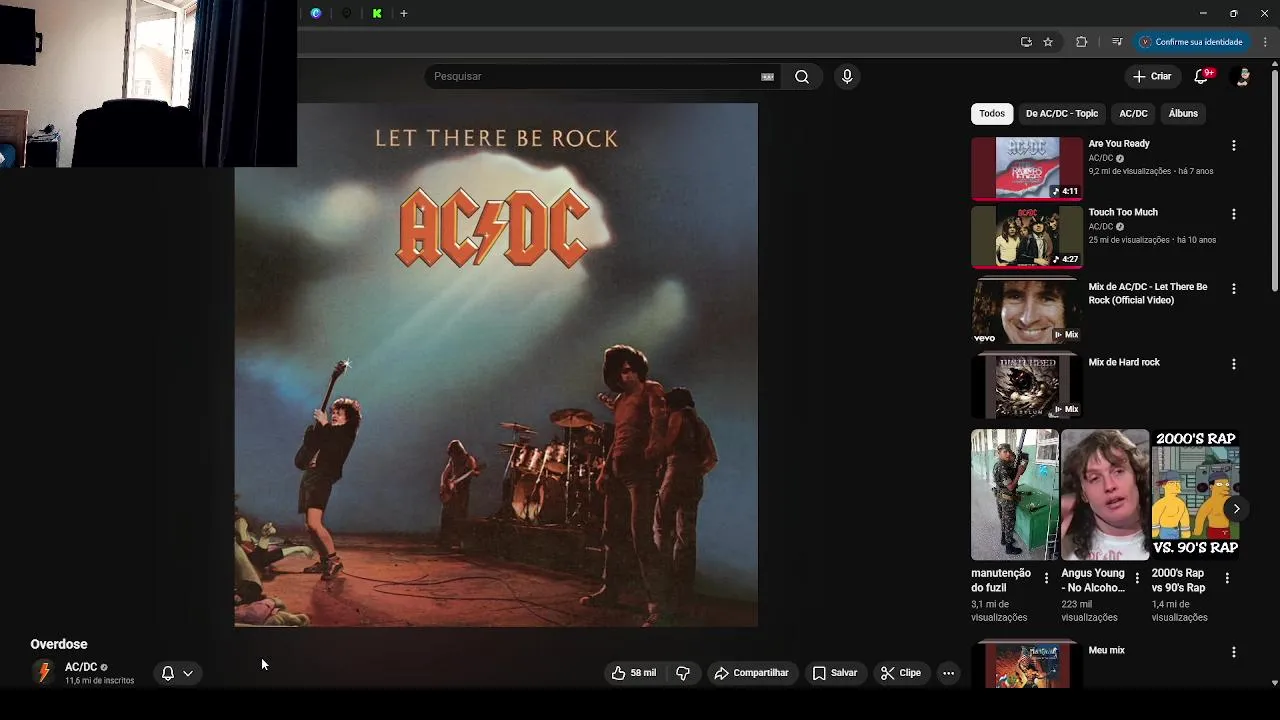Click the Salvar button
The width and height of the screenshot is (1280, 720).
[x=834, y=673]
